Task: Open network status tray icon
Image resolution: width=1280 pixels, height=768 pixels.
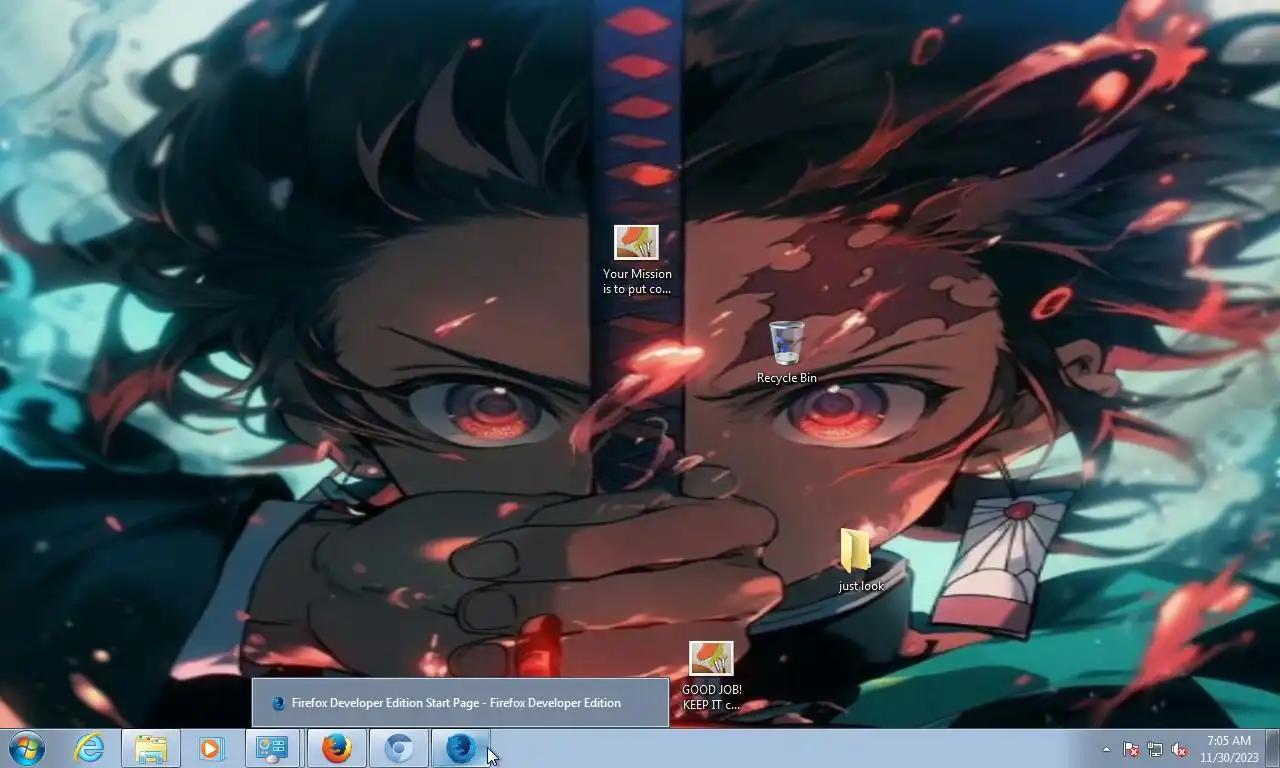Action: point(1155,749)
